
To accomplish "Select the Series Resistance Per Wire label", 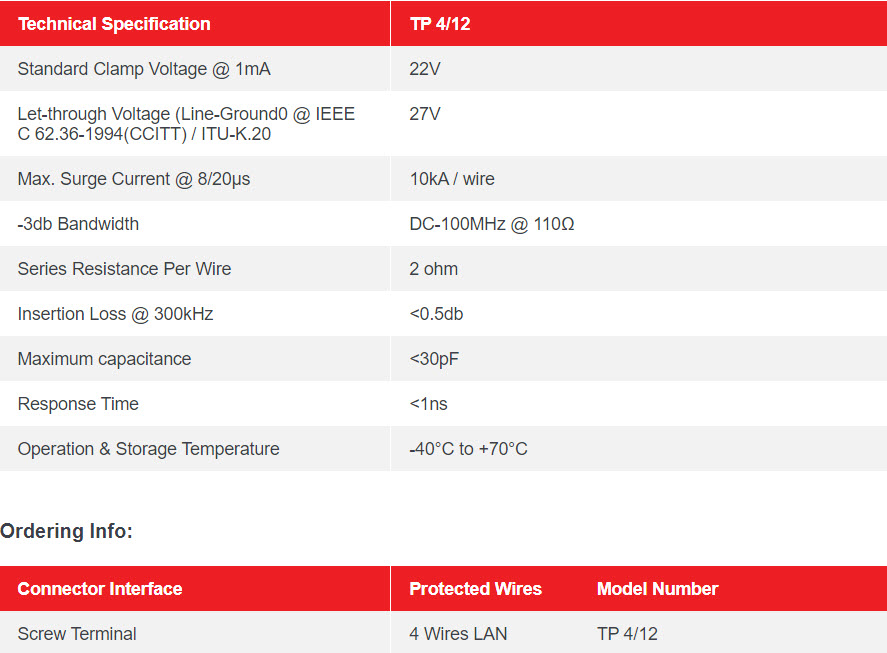I will pyautogui.click(x=124, y=269).
